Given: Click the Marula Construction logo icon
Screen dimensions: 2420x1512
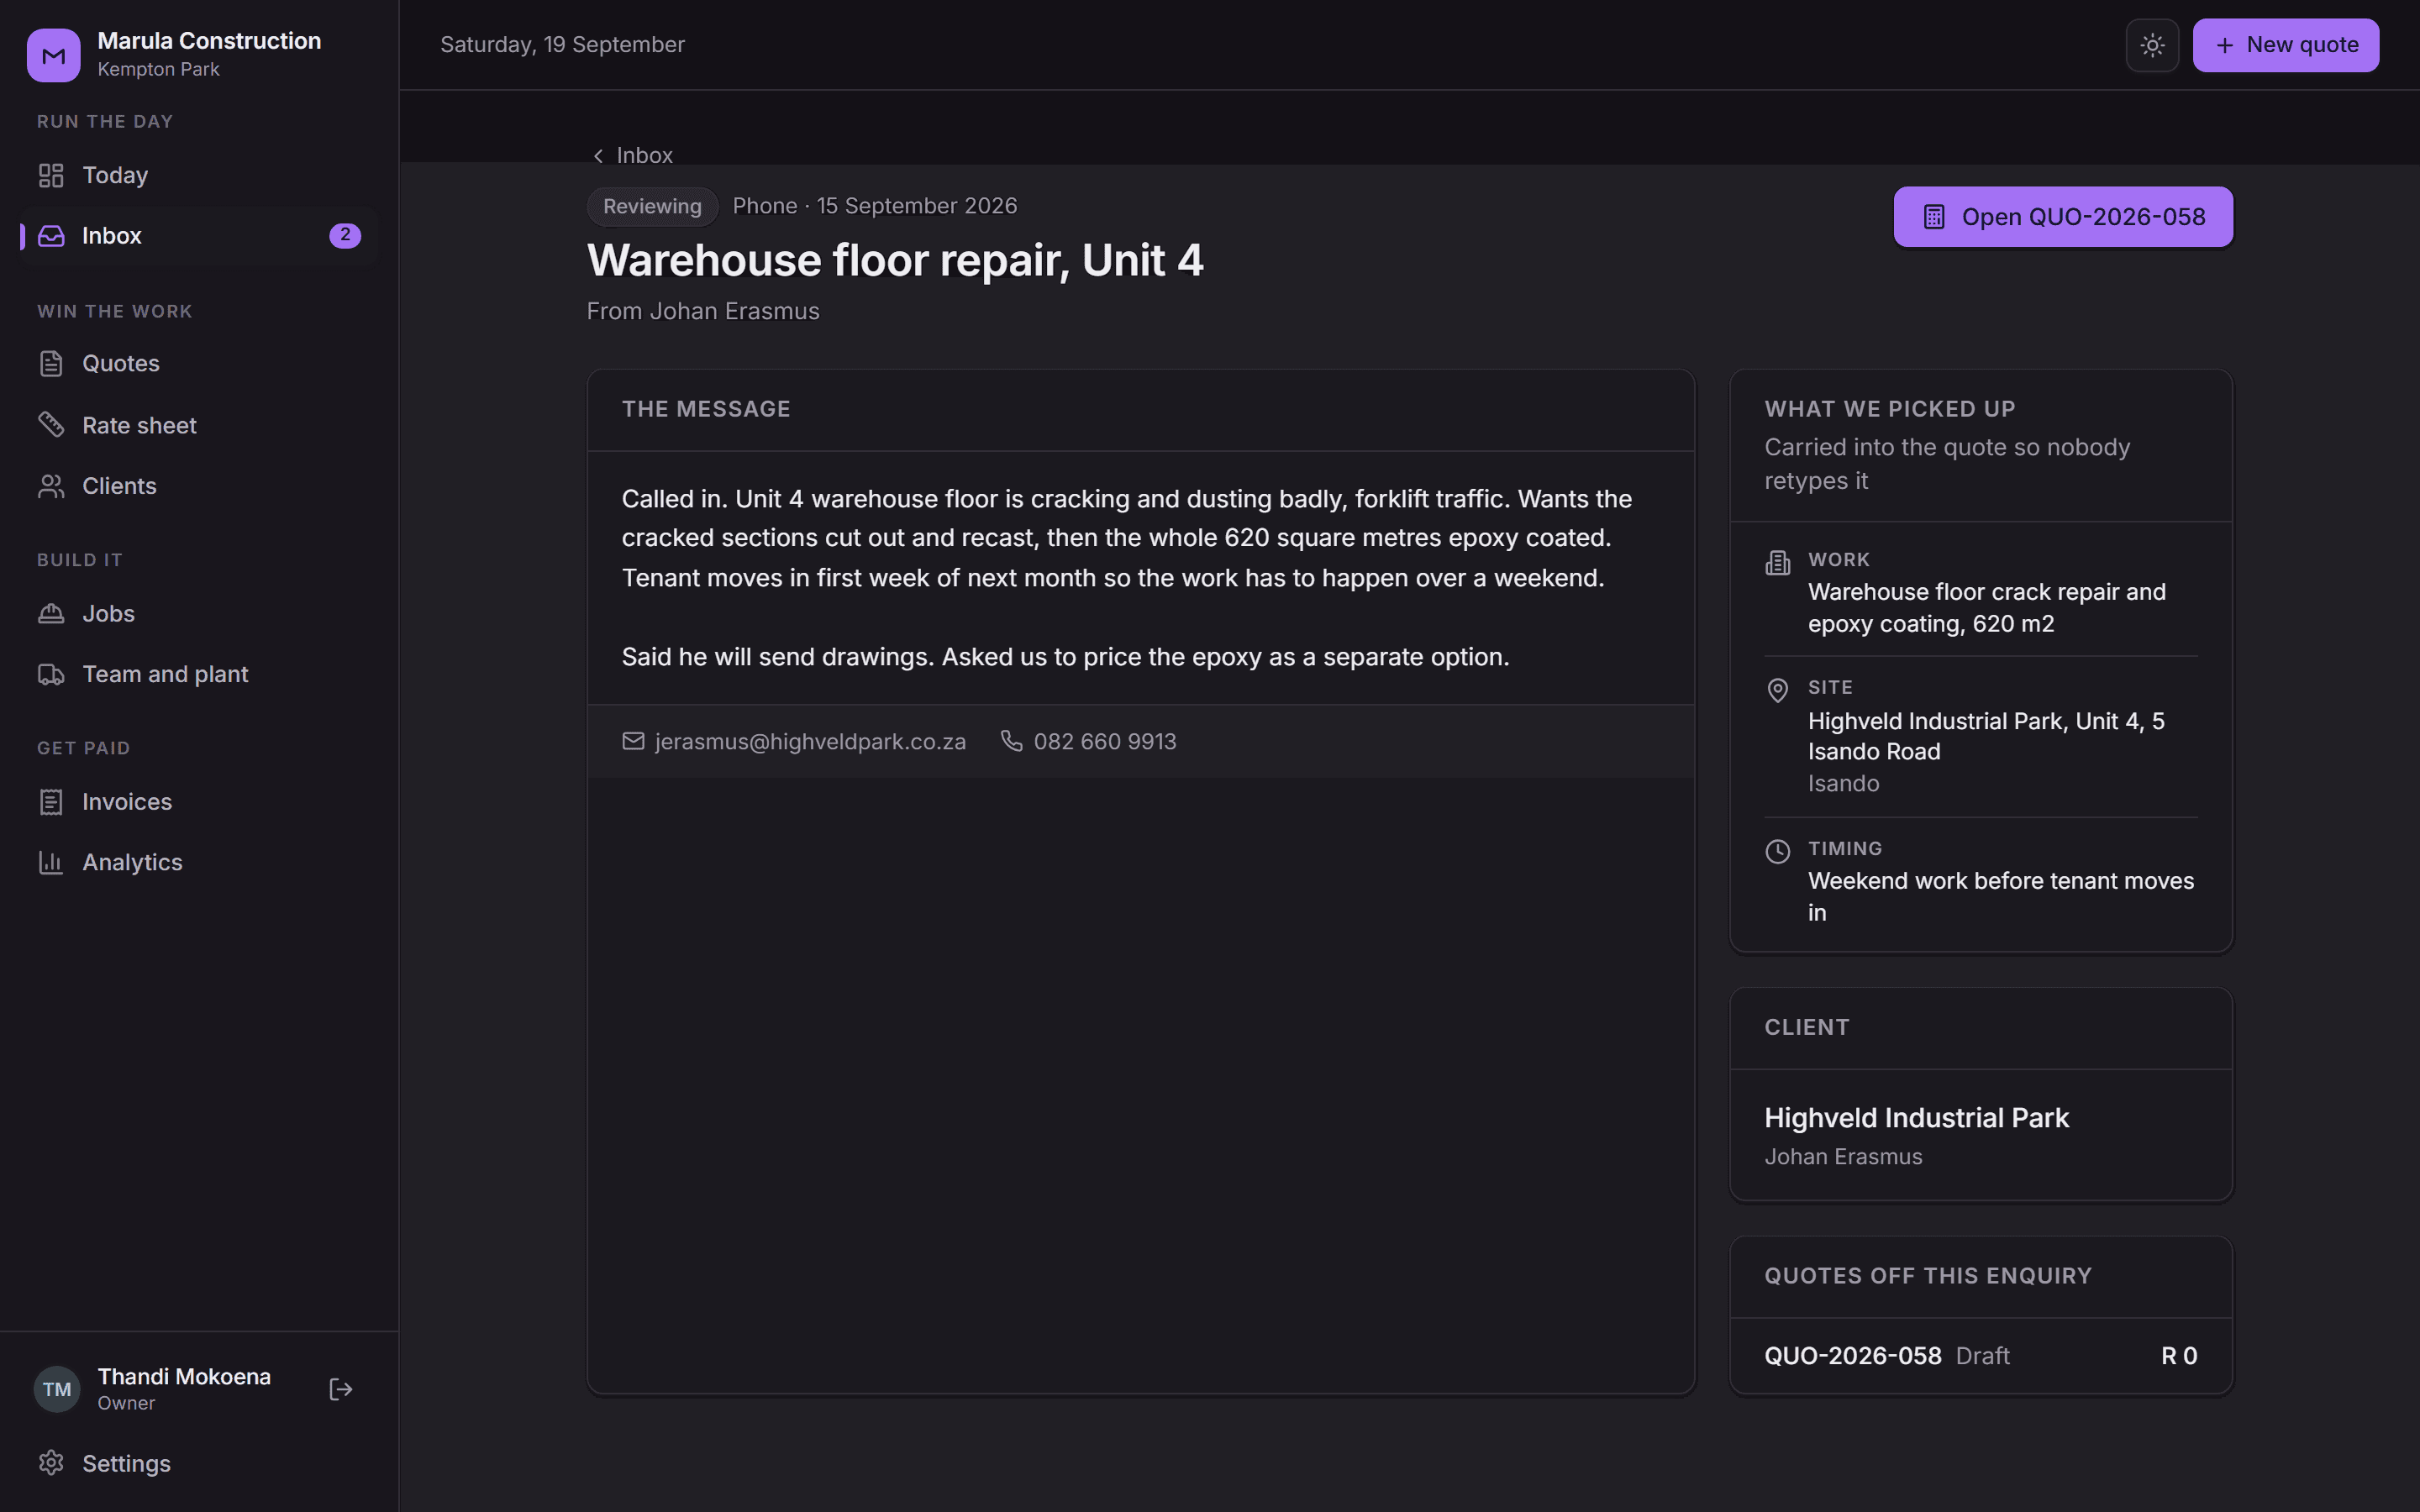Looking at the screenshot, I should coord(54,55).
